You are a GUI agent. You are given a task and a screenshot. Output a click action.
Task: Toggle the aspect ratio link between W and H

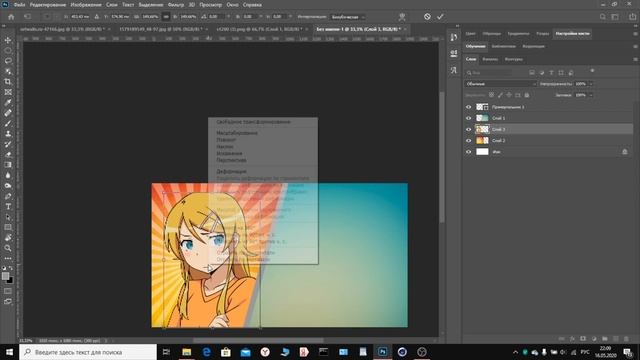coord(166,17)
